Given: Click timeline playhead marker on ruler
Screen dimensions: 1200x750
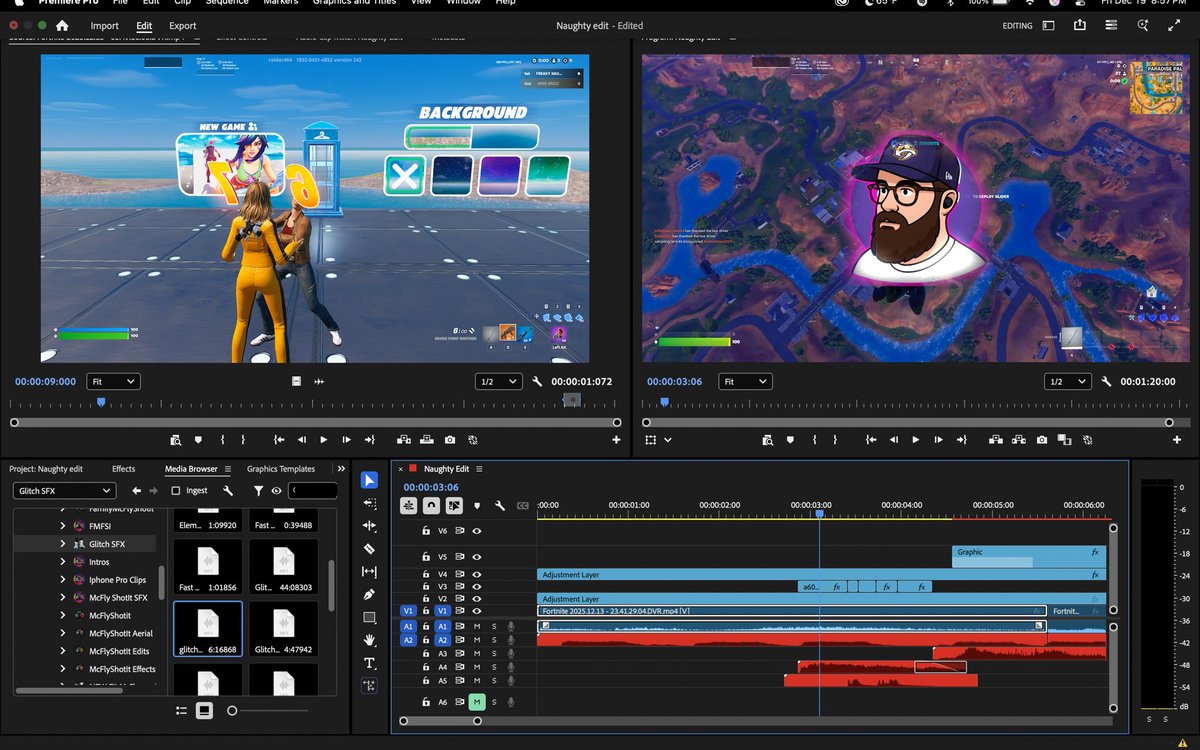Looking at the screenshot, I should click(x=819, y=513).
